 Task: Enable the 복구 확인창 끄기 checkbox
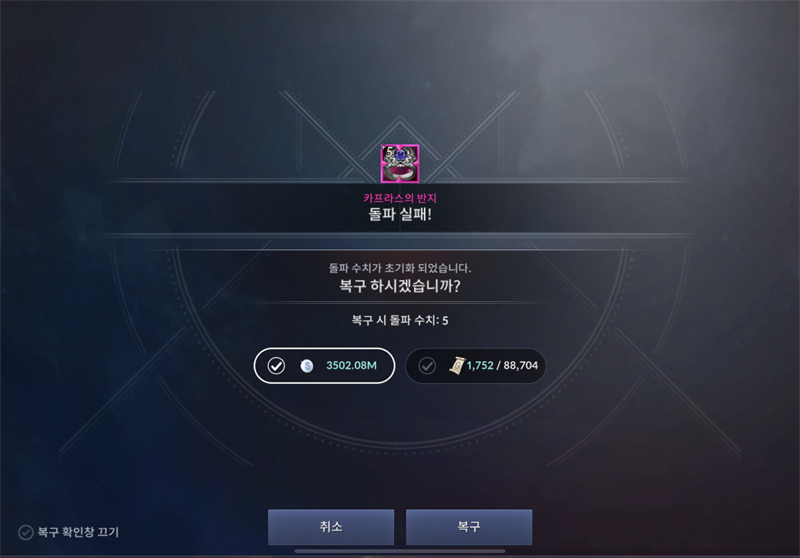pyautogui.click(x=26, y=532)
